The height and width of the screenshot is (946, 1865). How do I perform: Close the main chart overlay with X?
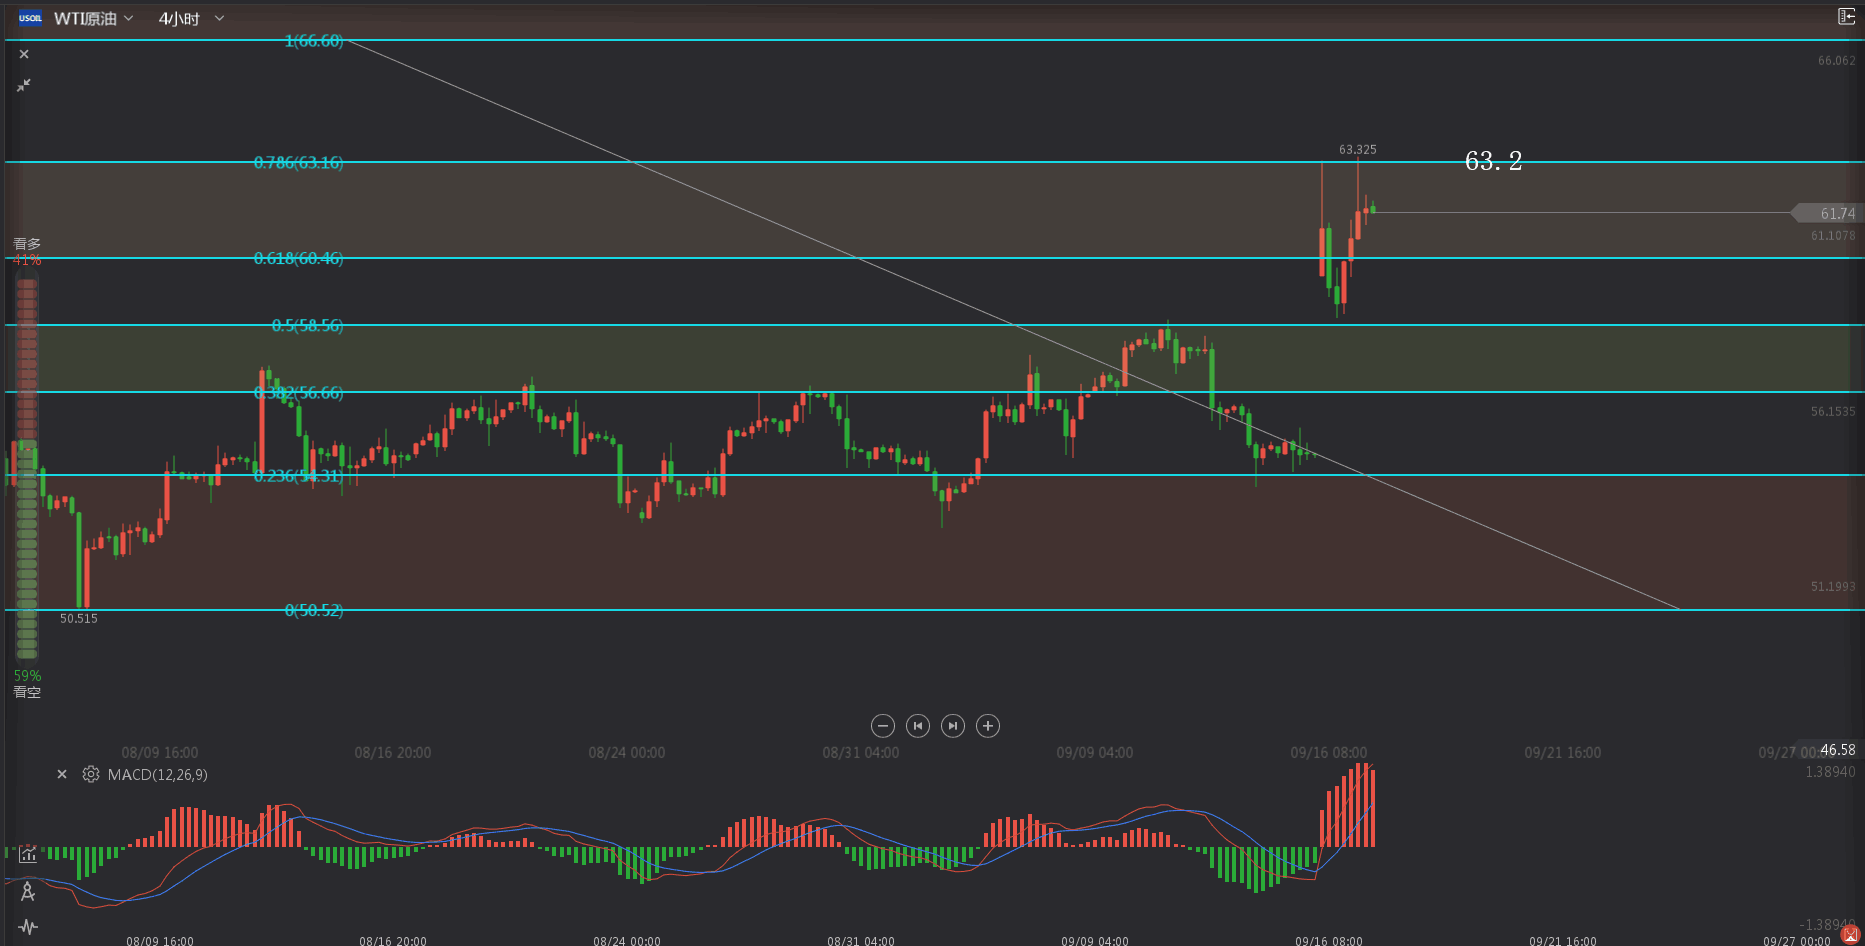pos(24,54)
